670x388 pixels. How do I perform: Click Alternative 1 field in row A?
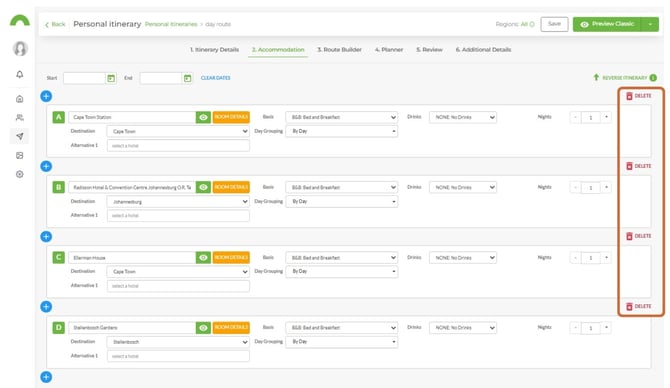(178, 146)
